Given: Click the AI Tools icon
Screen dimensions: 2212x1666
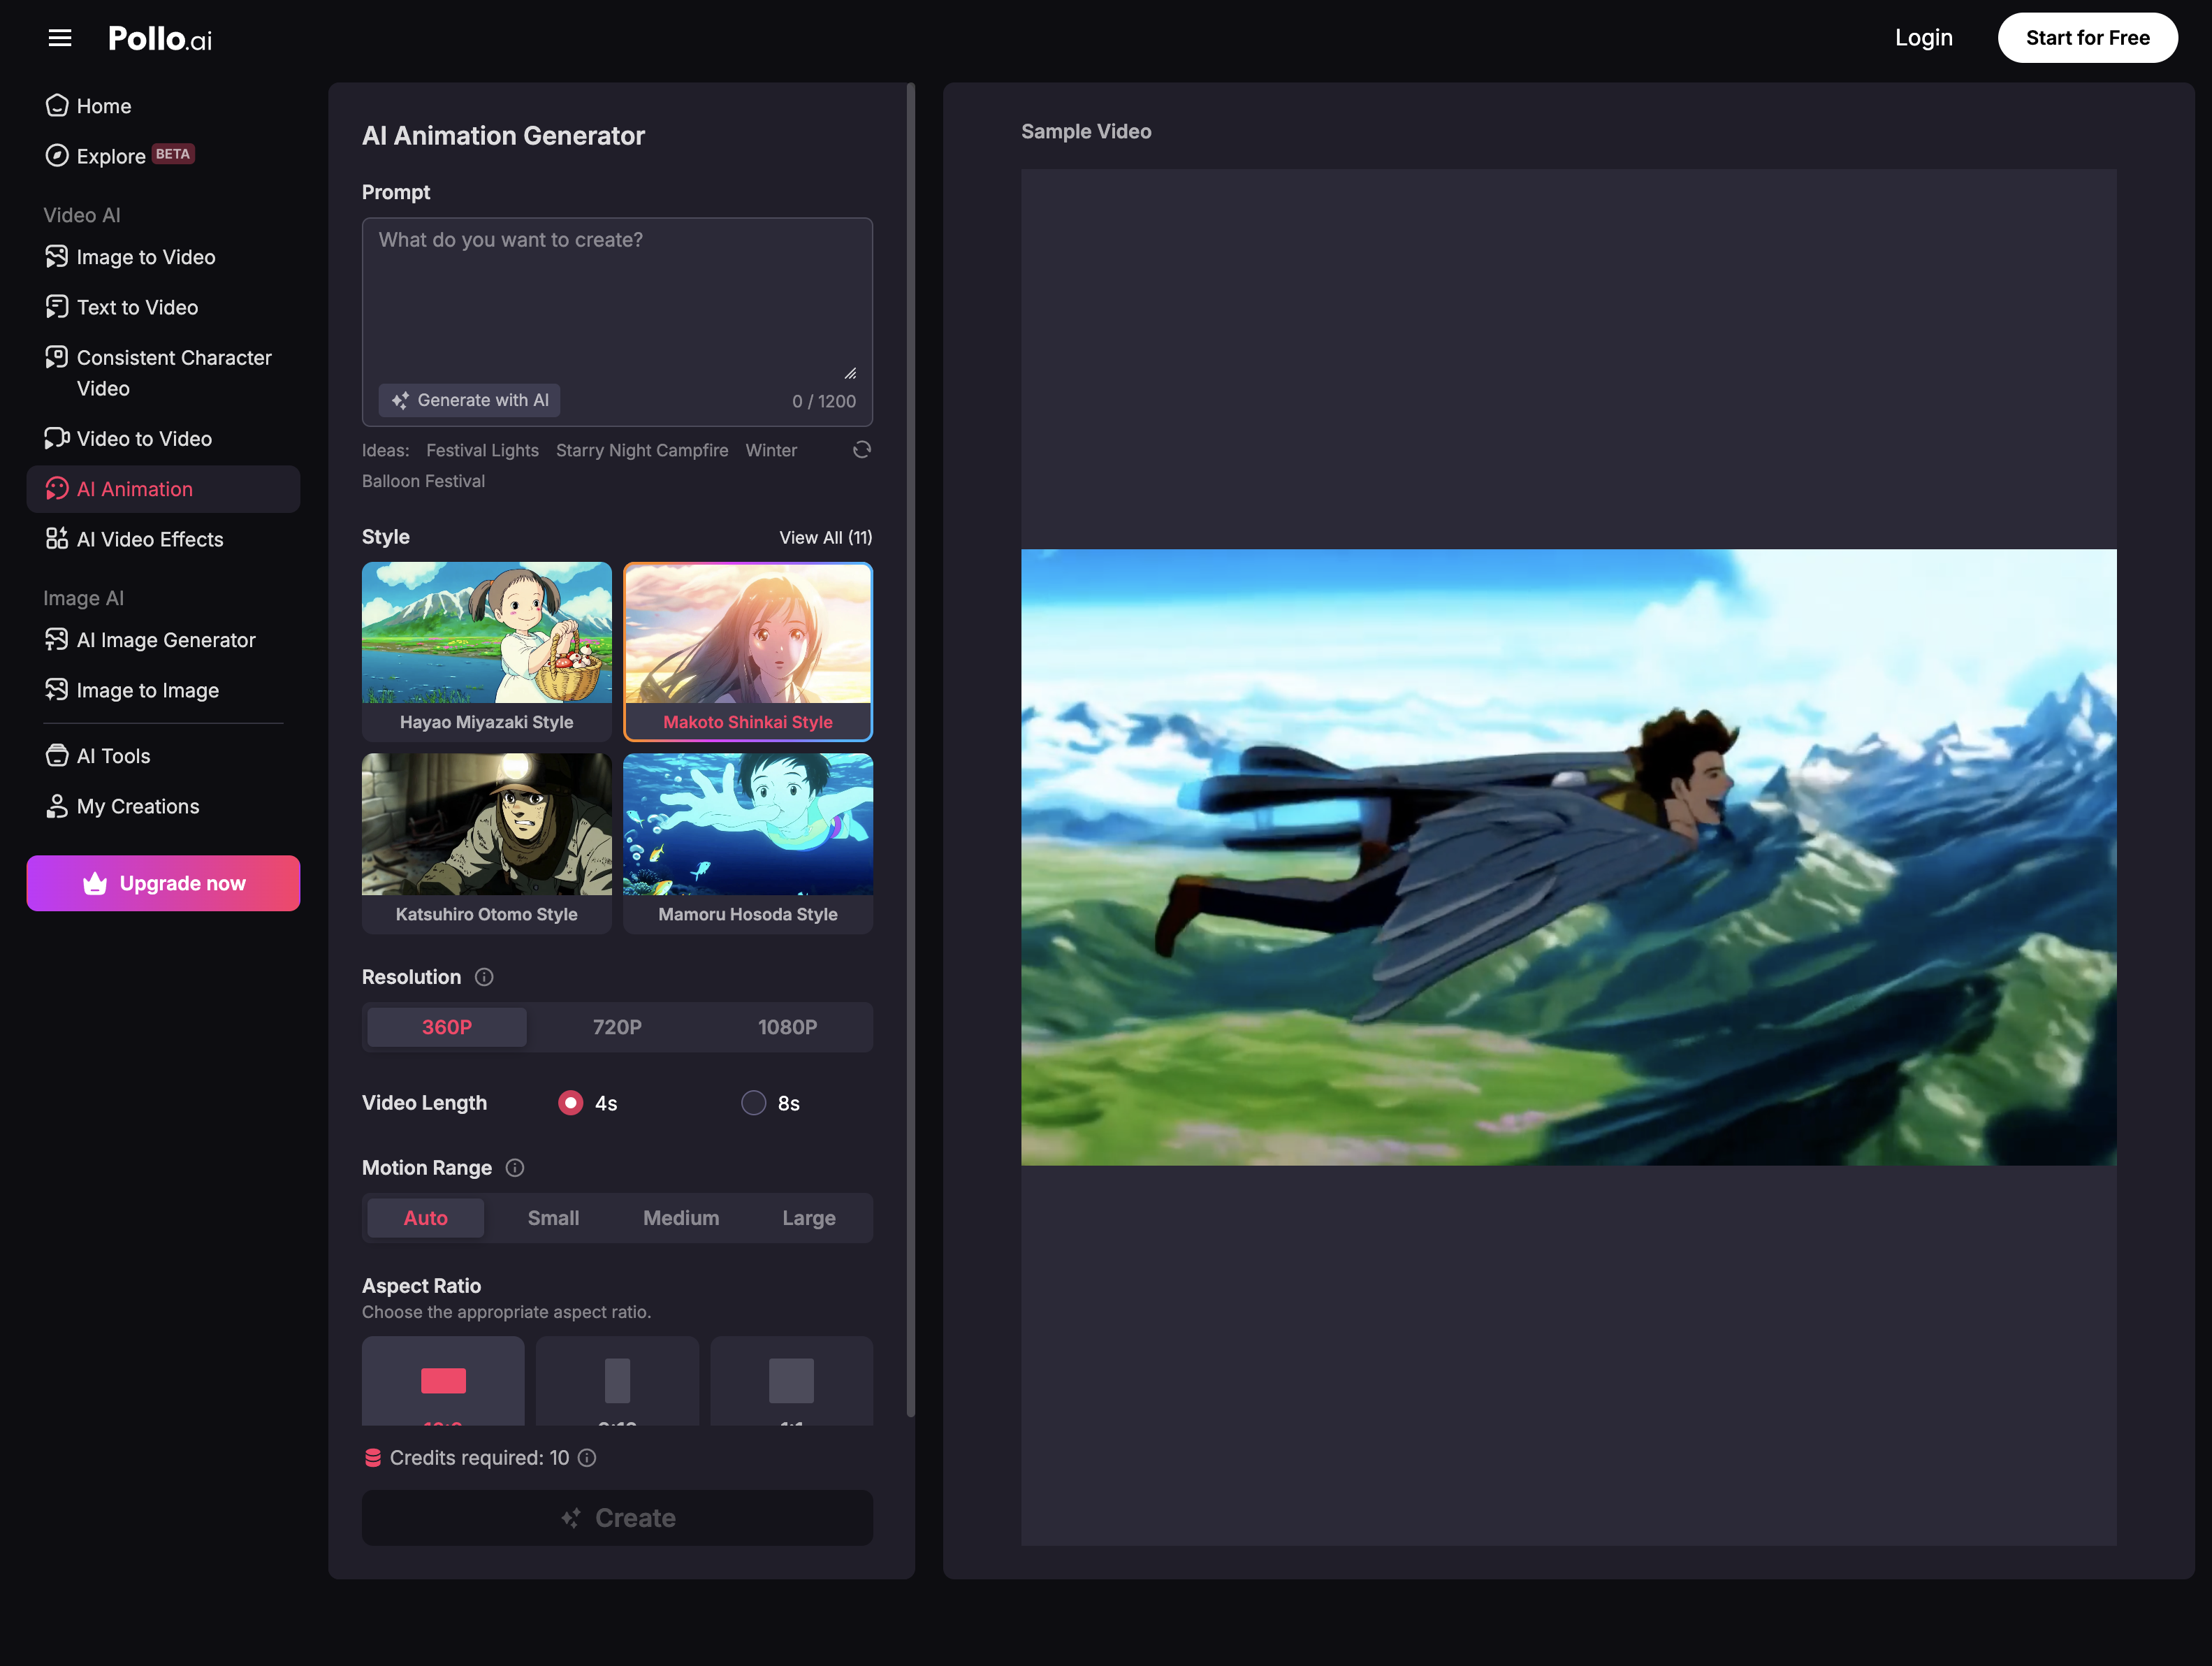Looking at the screenshot, I should (57, 756).
